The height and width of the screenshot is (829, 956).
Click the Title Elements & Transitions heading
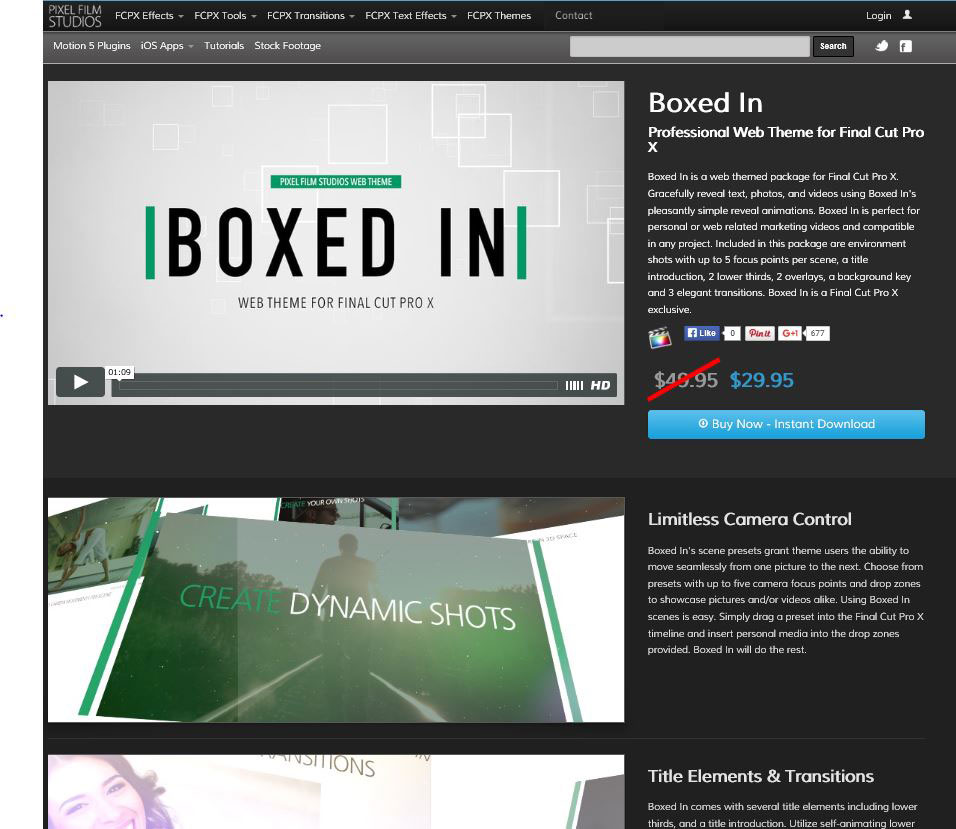tap(760, 776)
